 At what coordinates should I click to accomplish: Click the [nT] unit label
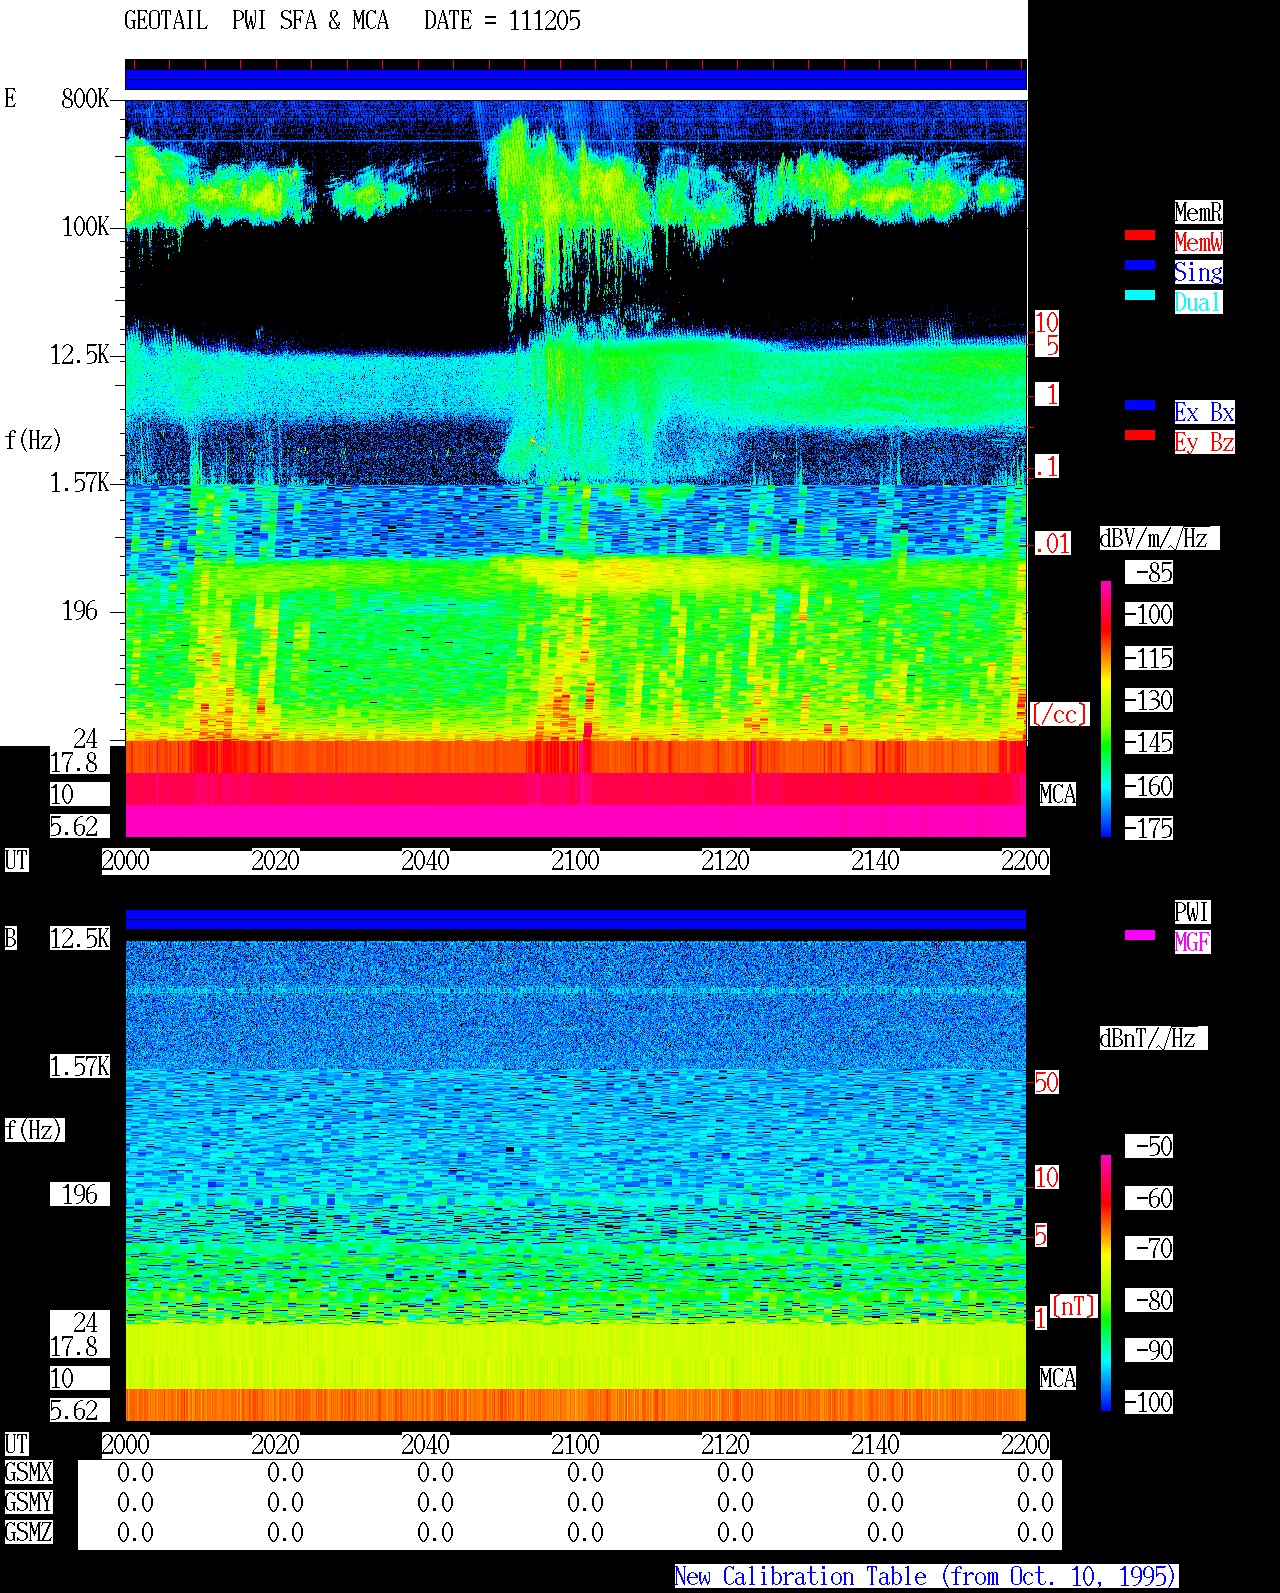[x=1074, y=1306]
